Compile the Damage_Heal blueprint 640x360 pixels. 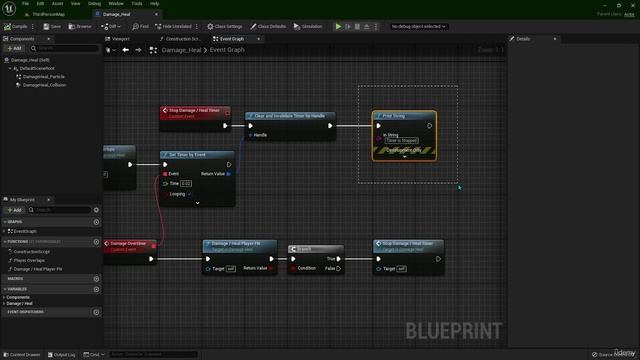click(x=16, y=27)
